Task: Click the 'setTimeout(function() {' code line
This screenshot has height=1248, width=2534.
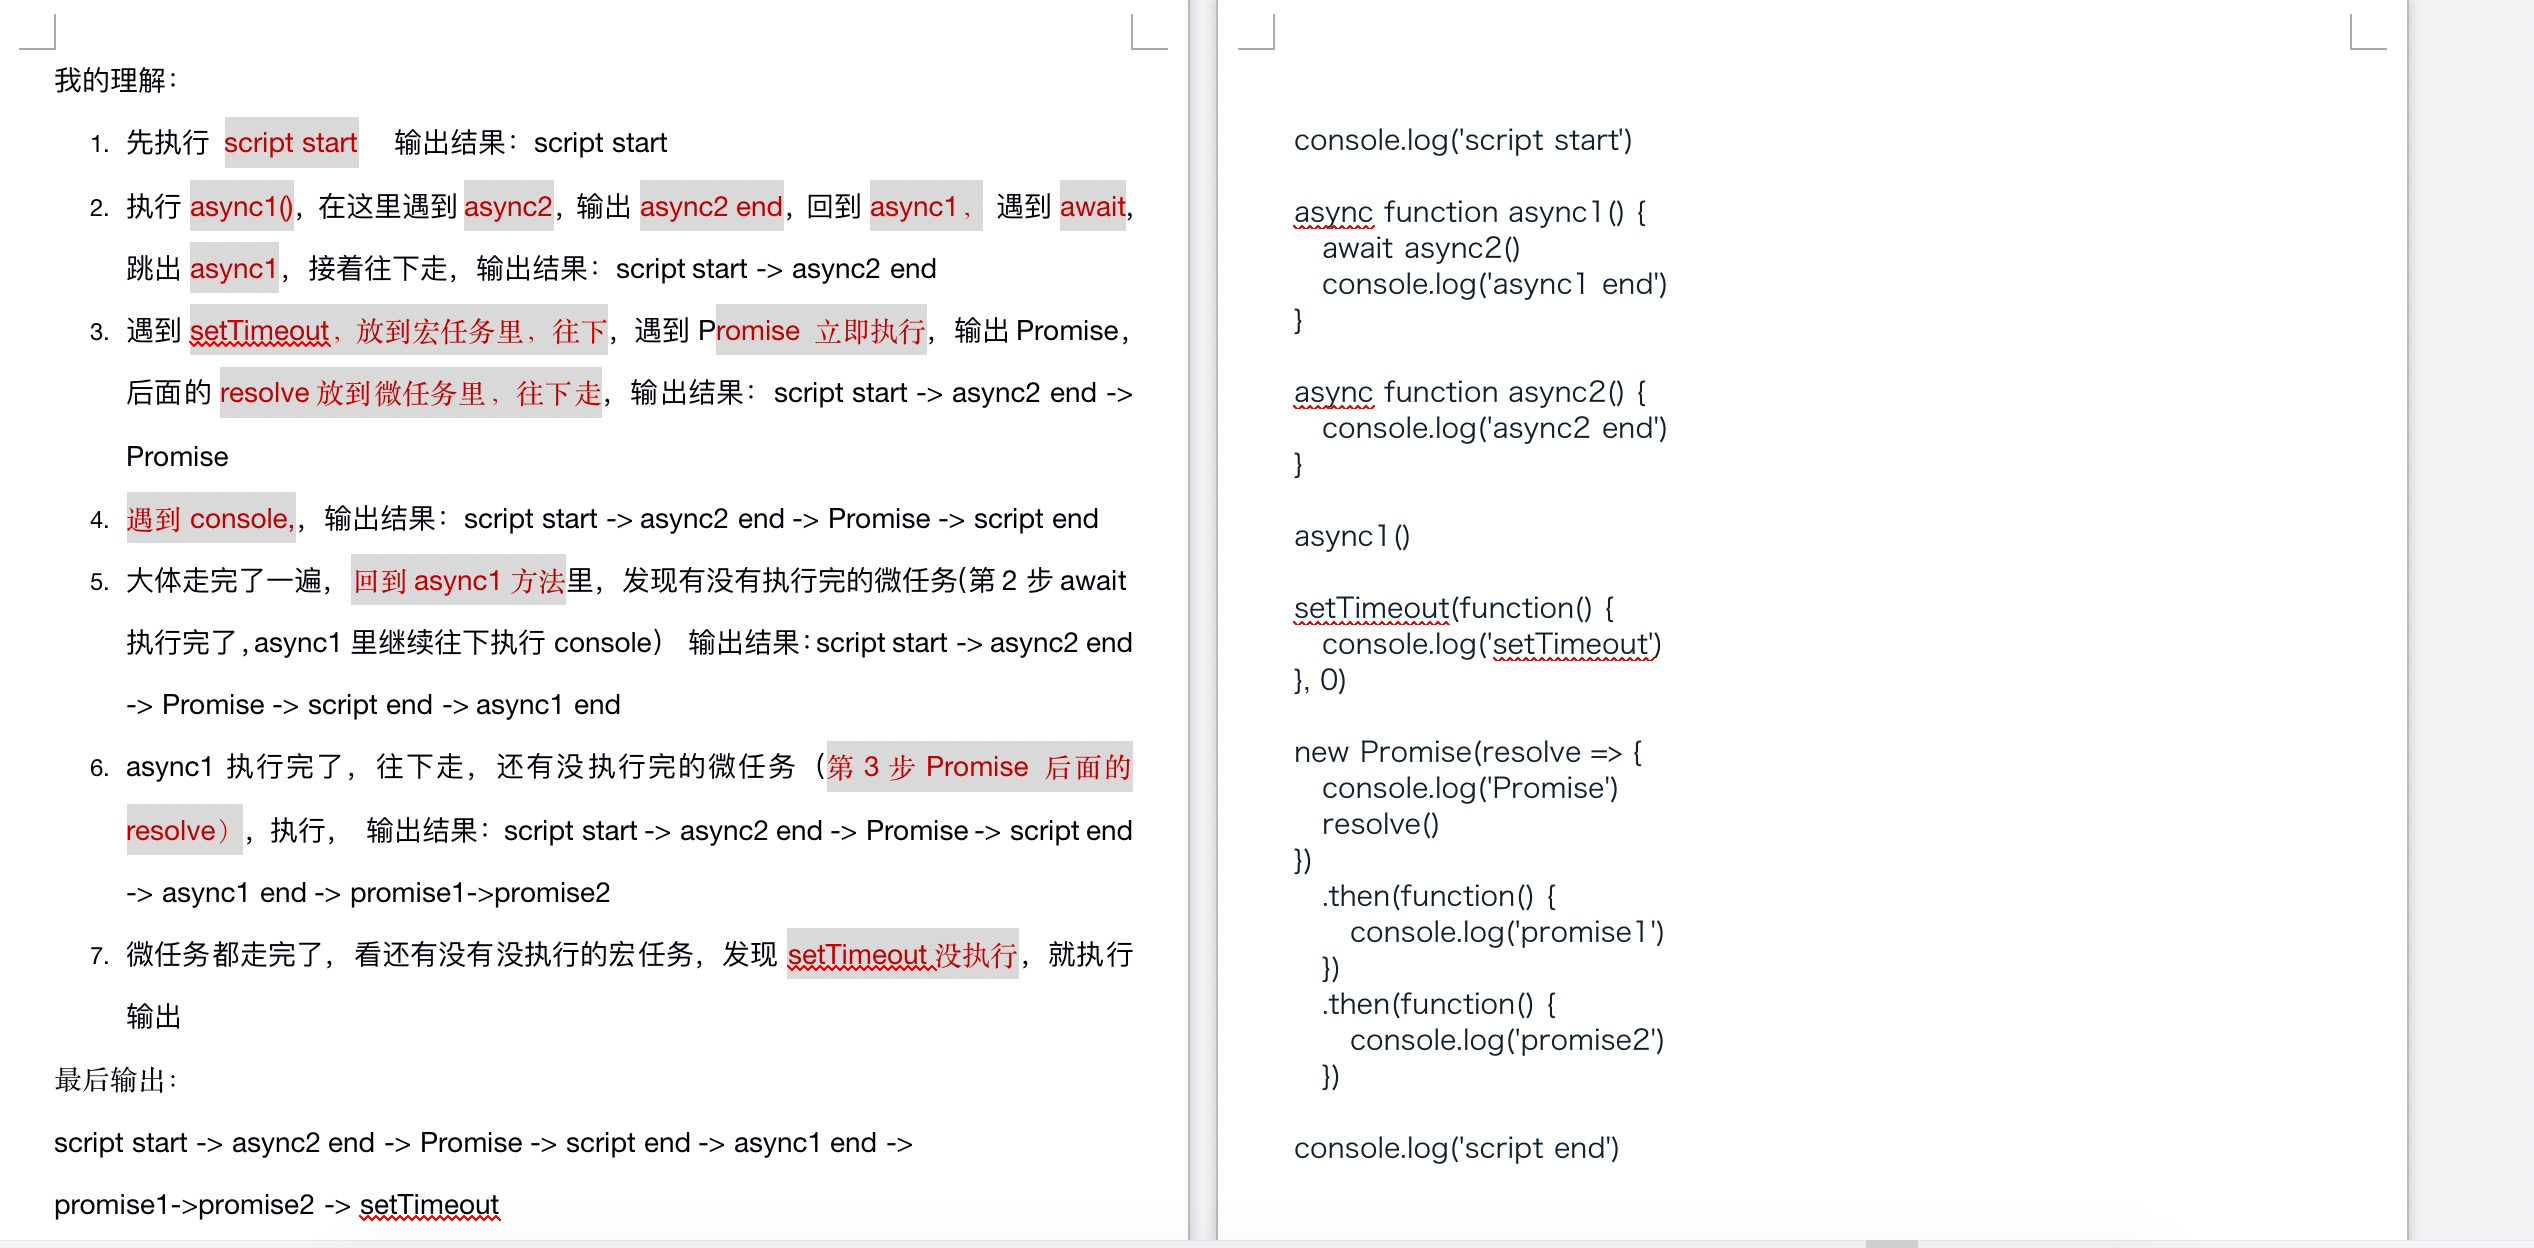Action: 1453,608
